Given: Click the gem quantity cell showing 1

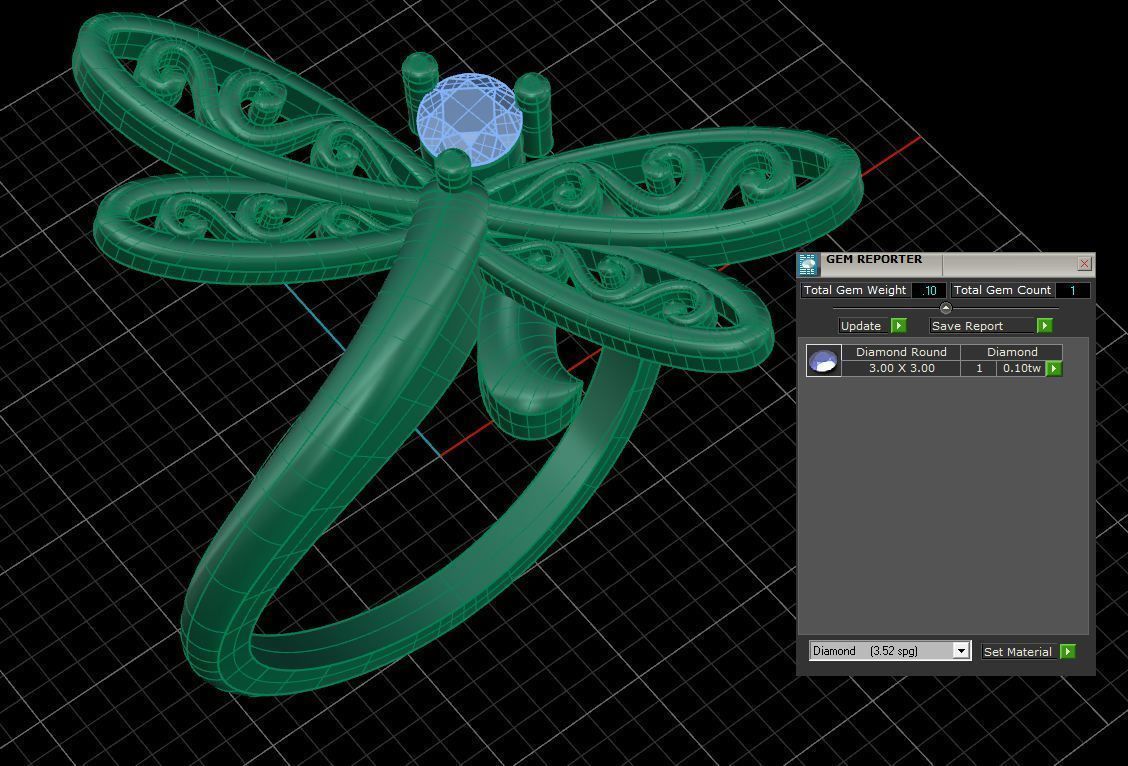Looking at the screenshot, I should pos(979,368).
